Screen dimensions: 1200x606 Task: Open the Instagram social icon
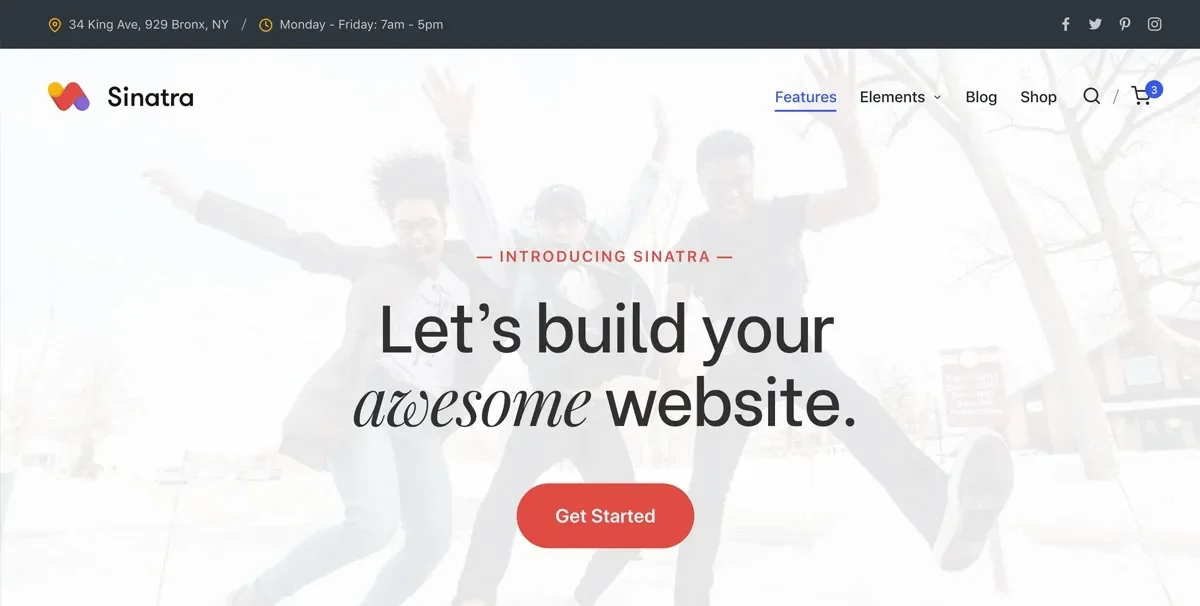pyautogui.click(x=1154, y=24)
